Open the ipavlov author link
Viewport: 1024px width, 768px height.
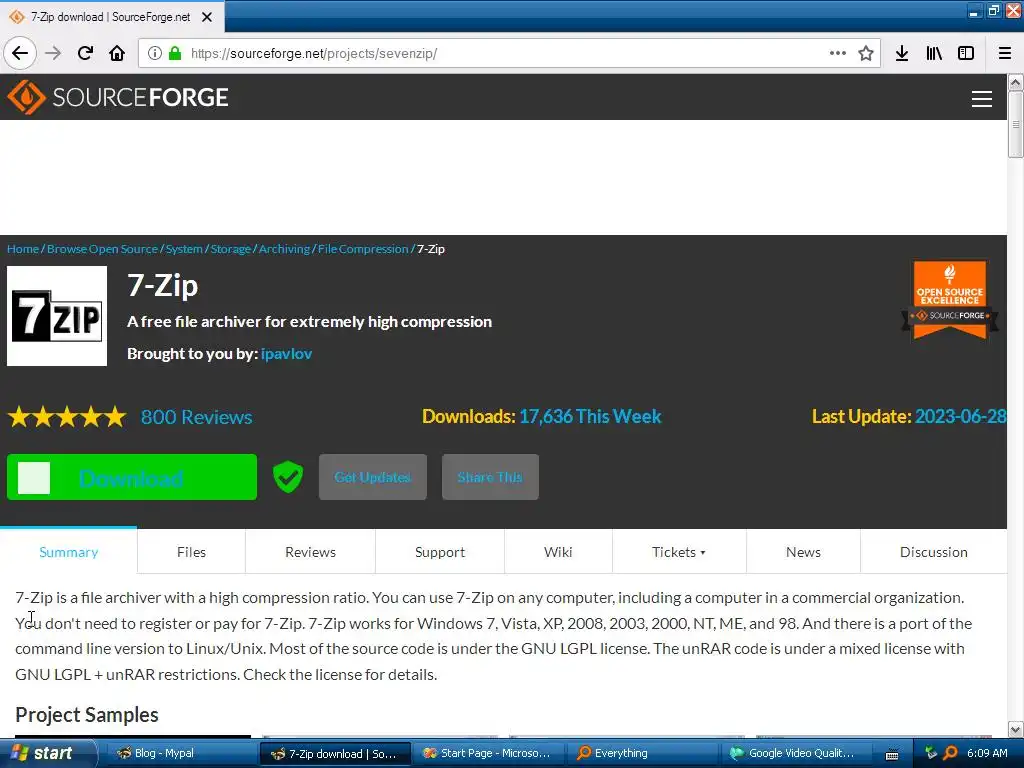(287, 353)
